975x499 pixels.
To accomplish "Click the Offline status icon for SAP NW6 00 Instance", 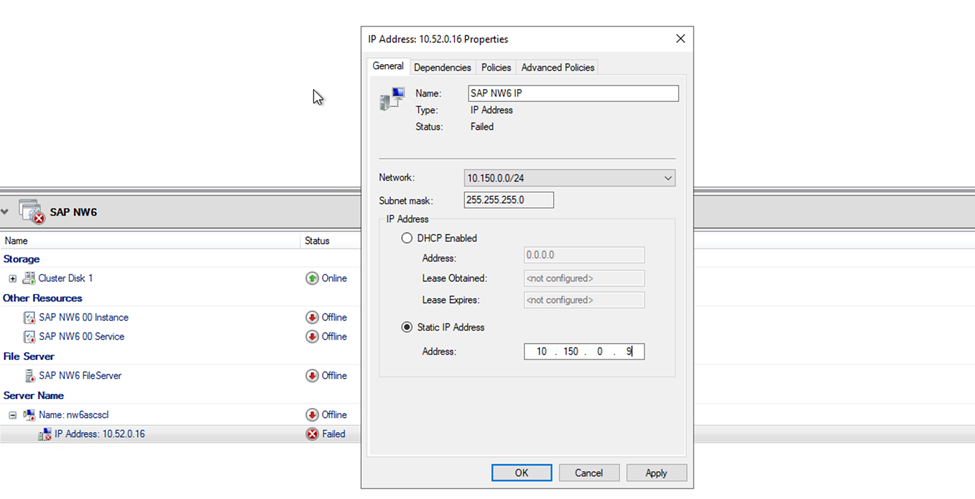I will point(312,317).
